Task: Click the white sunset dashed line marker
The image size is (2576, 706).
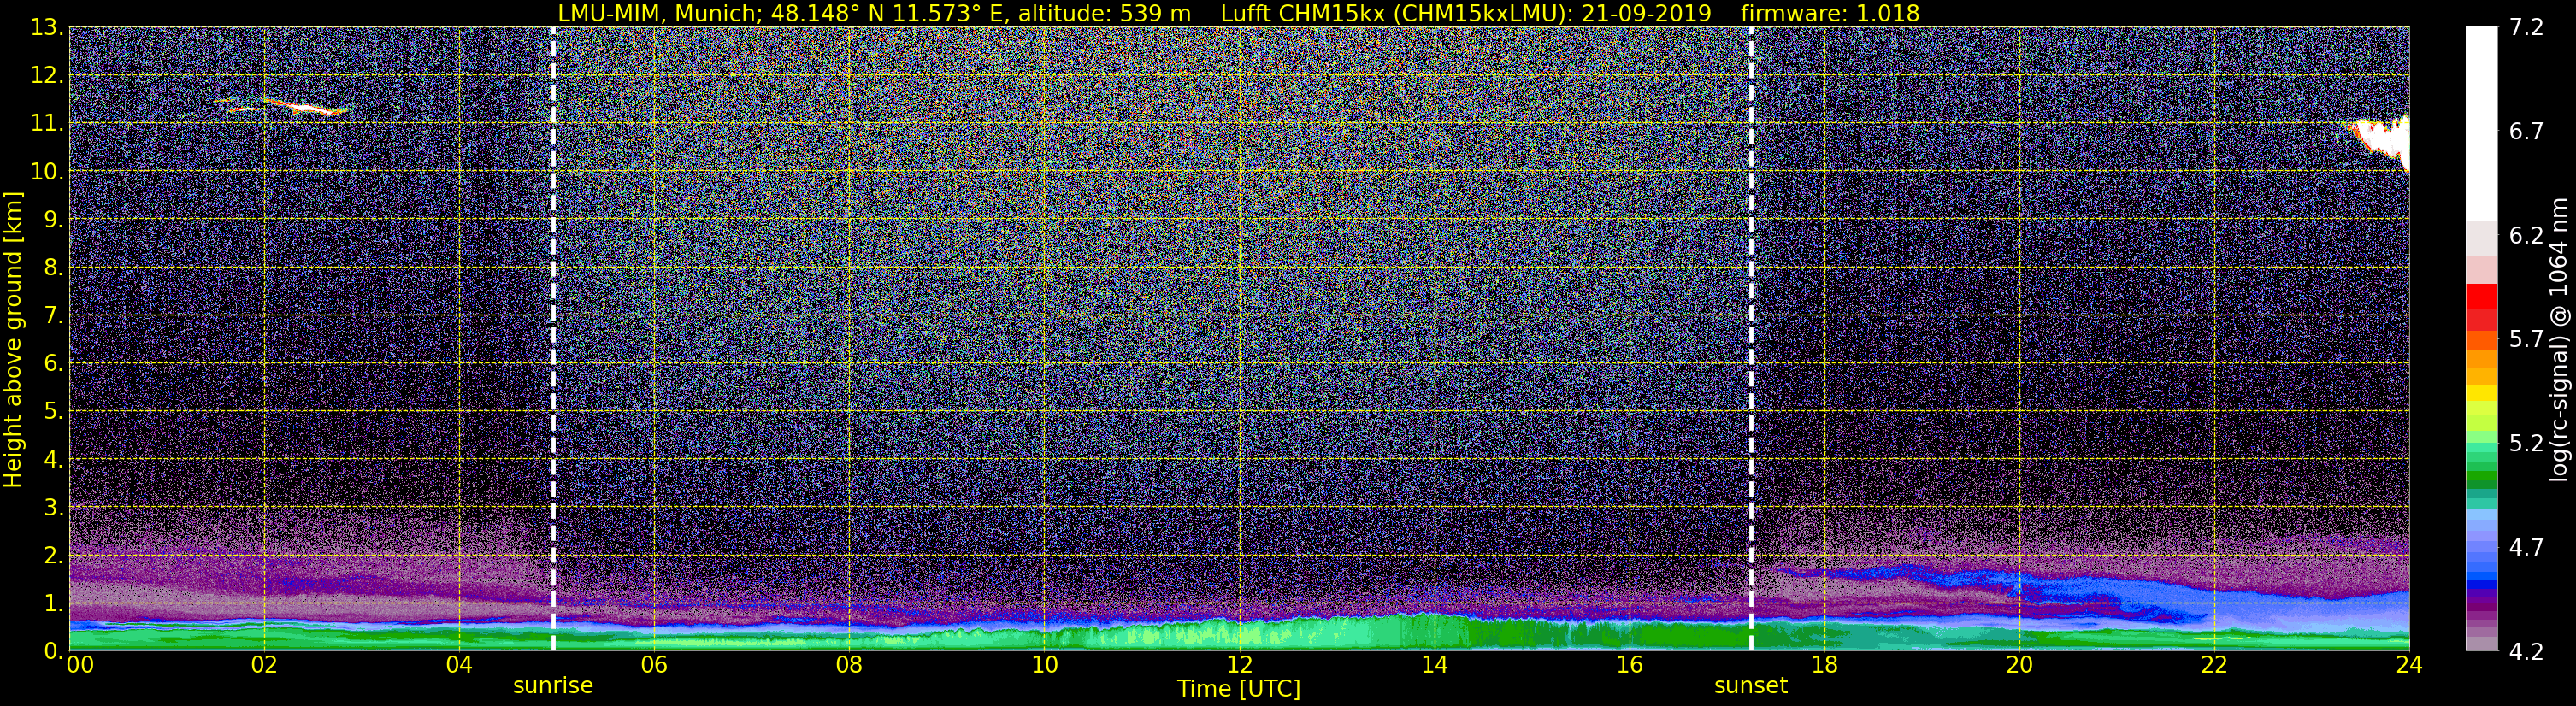Action: tap(1751, 338)
